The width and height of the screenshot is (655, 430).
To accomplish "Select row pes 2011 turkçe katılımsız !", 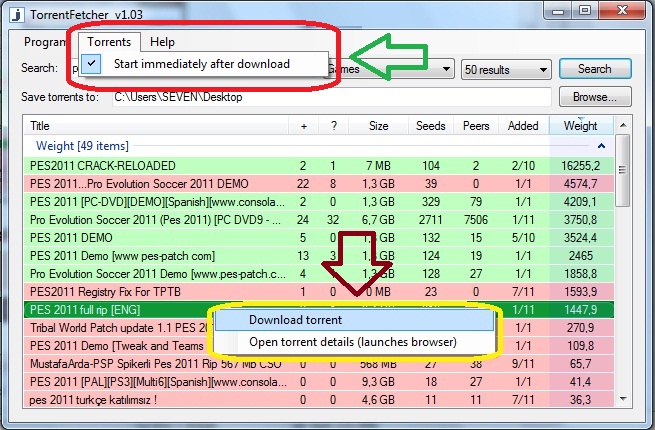I will click(x=319, y=400).
